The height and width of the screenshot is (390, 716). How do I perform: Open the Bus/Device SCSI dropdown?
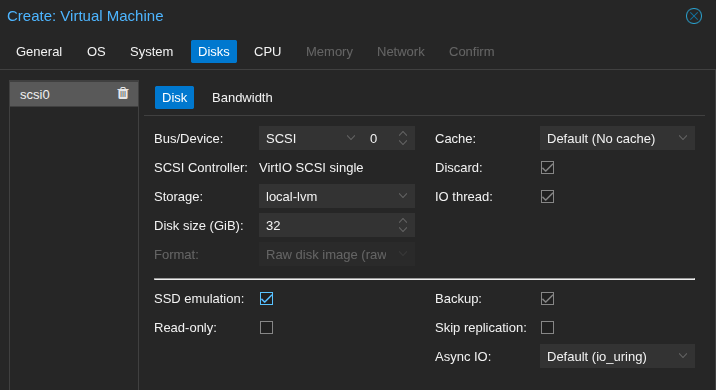311,138
